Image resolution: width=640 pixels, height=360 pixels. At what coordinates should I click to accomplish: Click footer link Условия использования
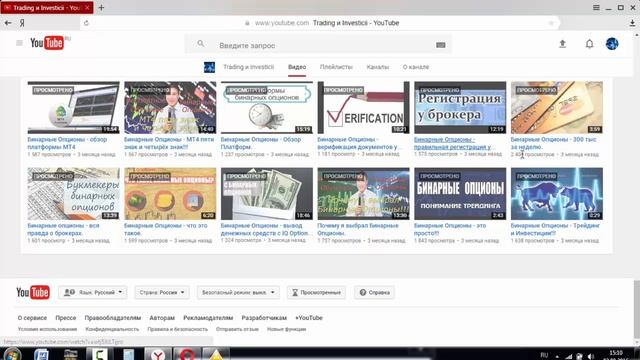click(x=47, y=329)
